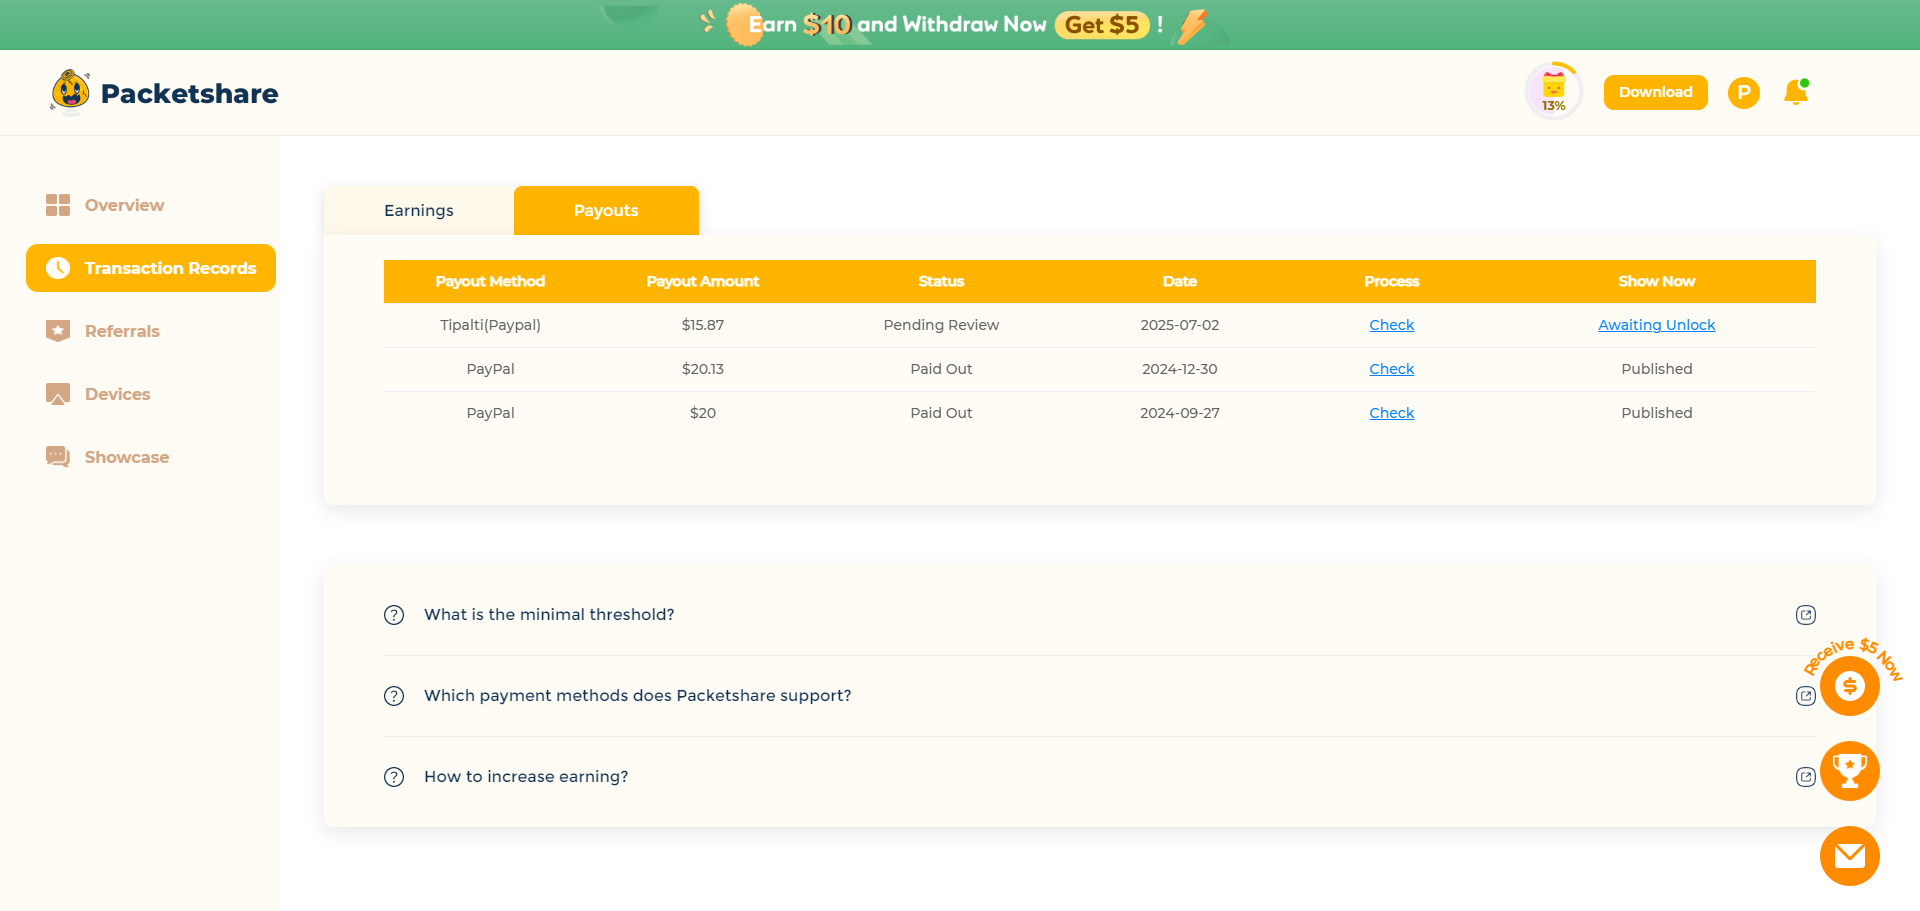Click the Showcase chat icon

point(58,457)
